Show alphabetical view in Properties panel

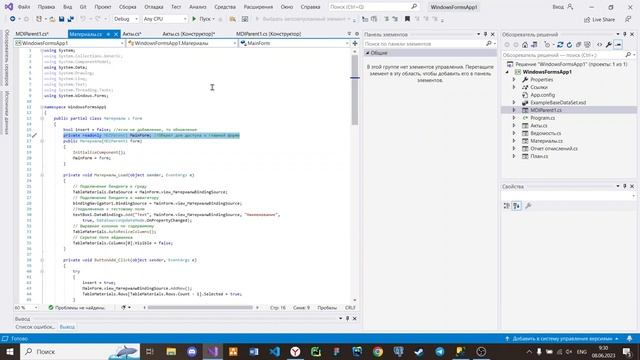[517, 206]
